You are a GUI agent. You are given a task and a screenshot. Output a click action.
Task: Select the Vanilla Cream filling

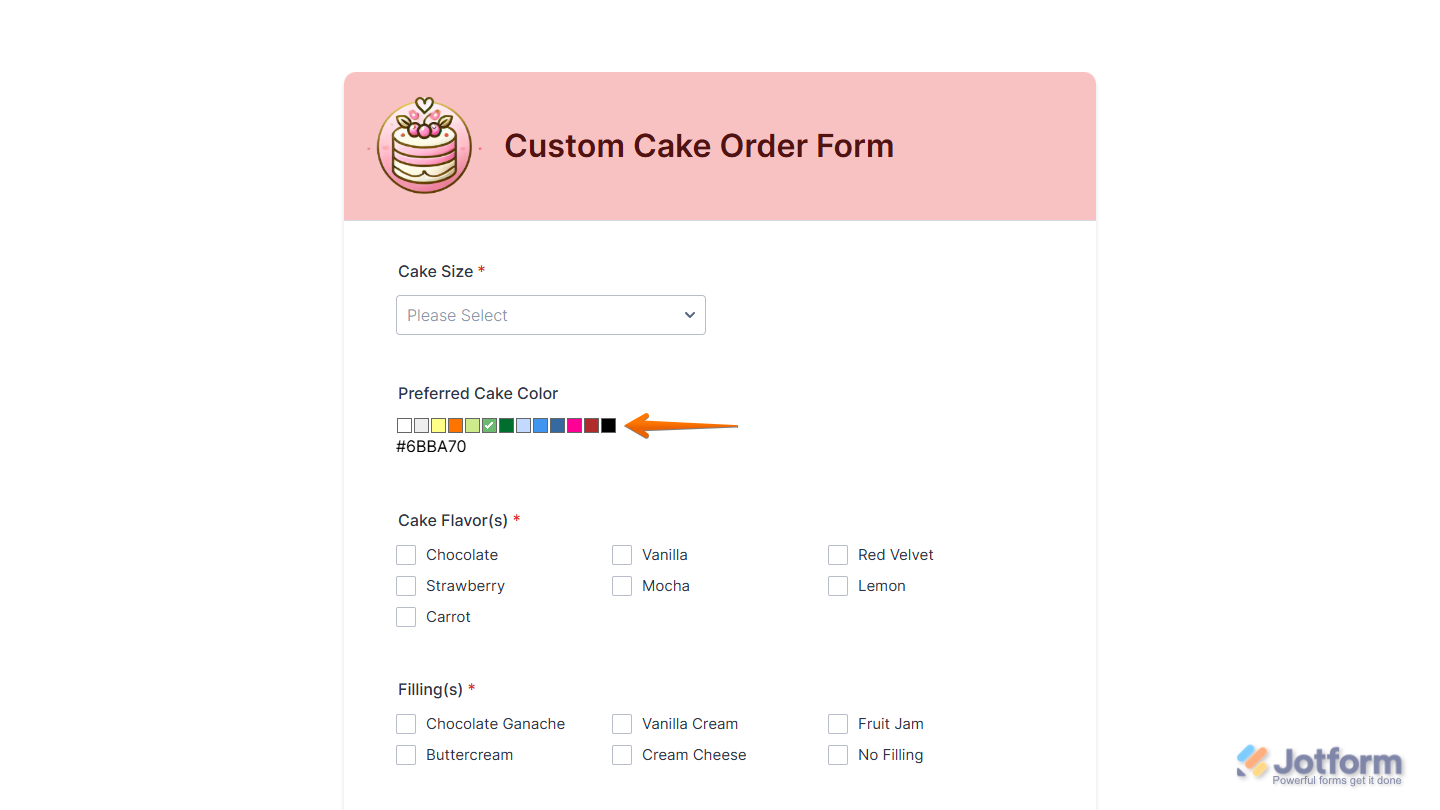622,723
